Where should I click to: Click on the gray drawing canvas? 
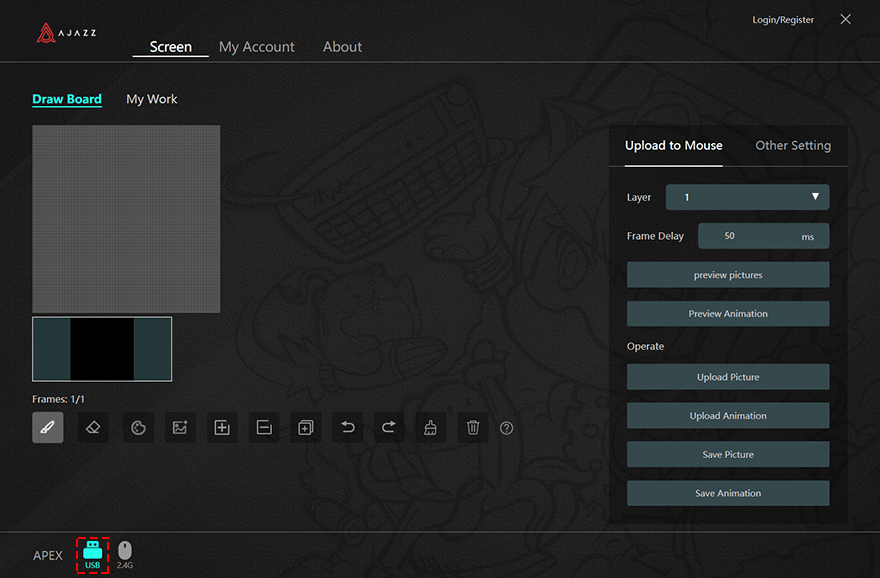126,219
